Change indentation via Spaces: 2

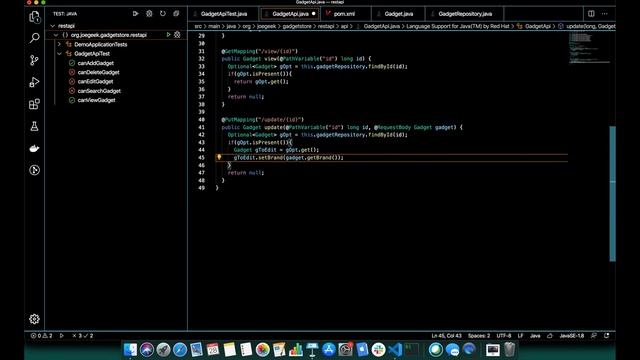(479, 336)
